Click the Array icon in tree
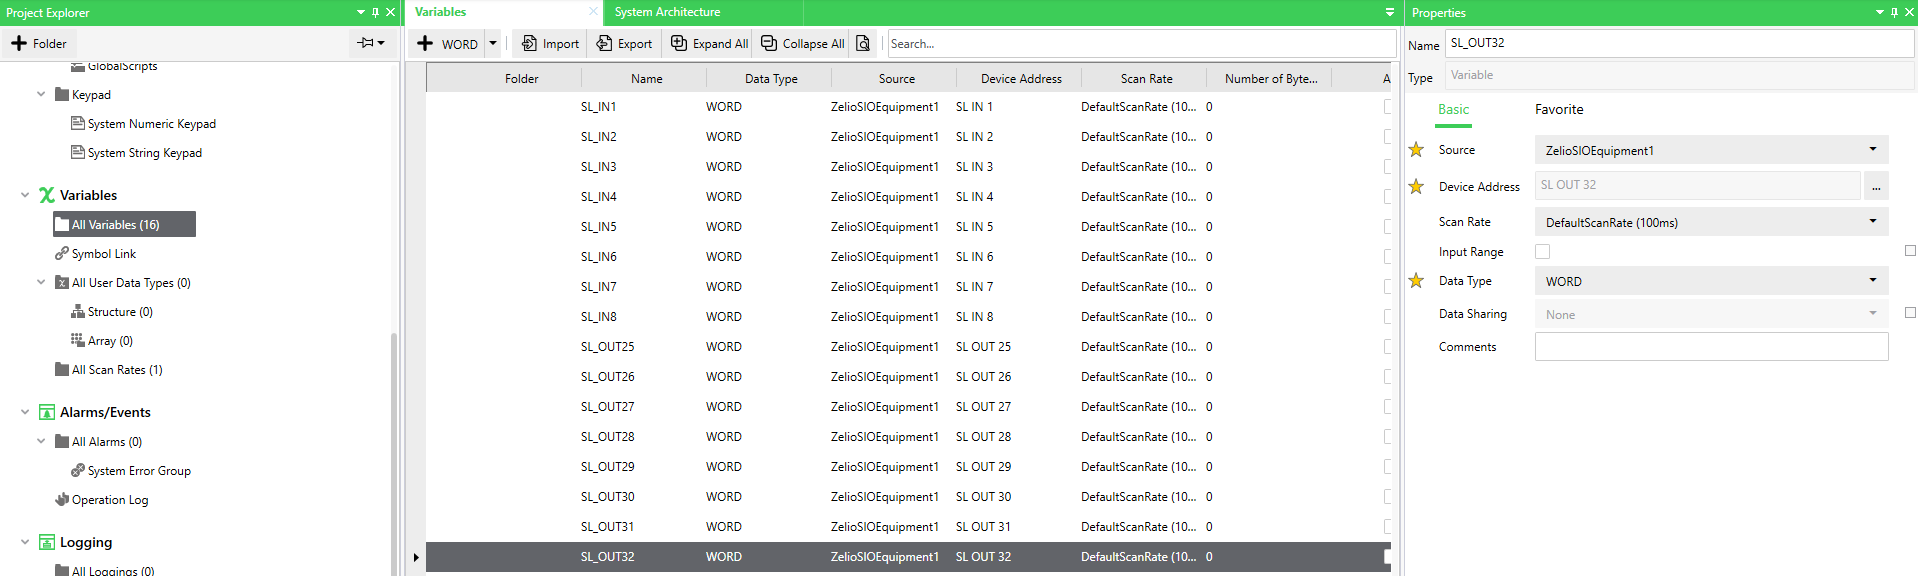1918x576 pixels. (78, 340)
